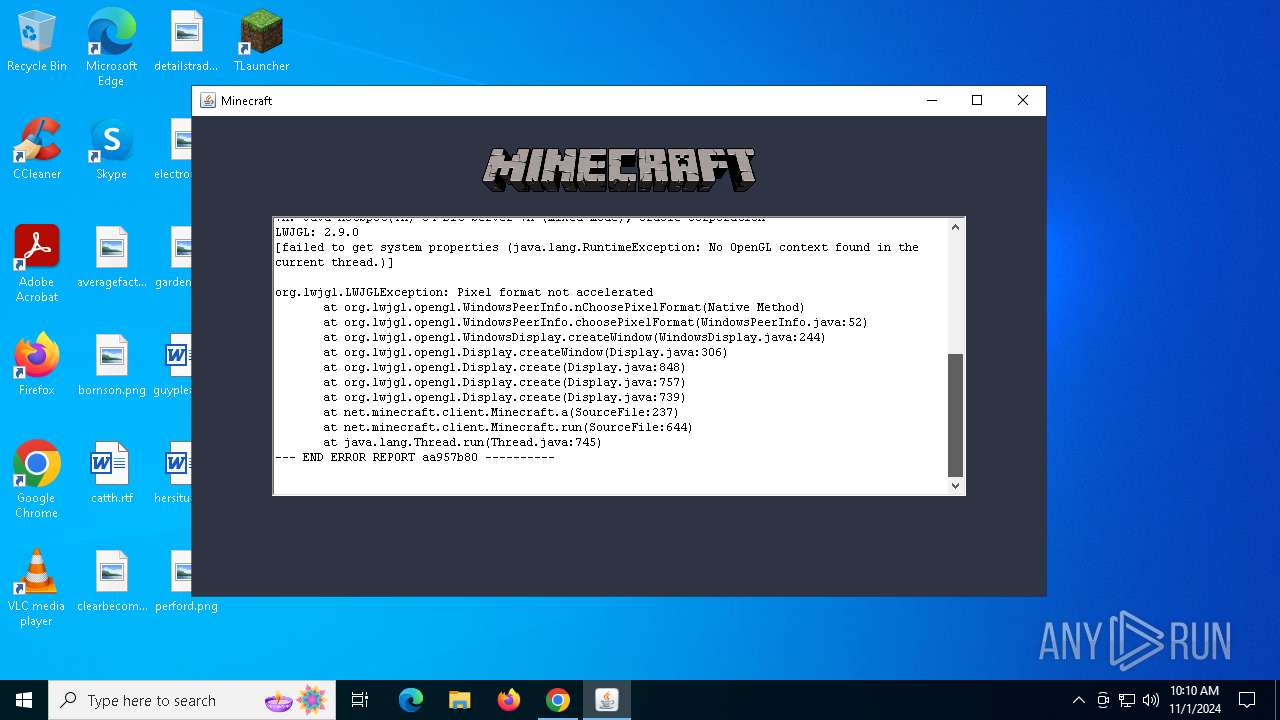Open the notification center

1247,700
